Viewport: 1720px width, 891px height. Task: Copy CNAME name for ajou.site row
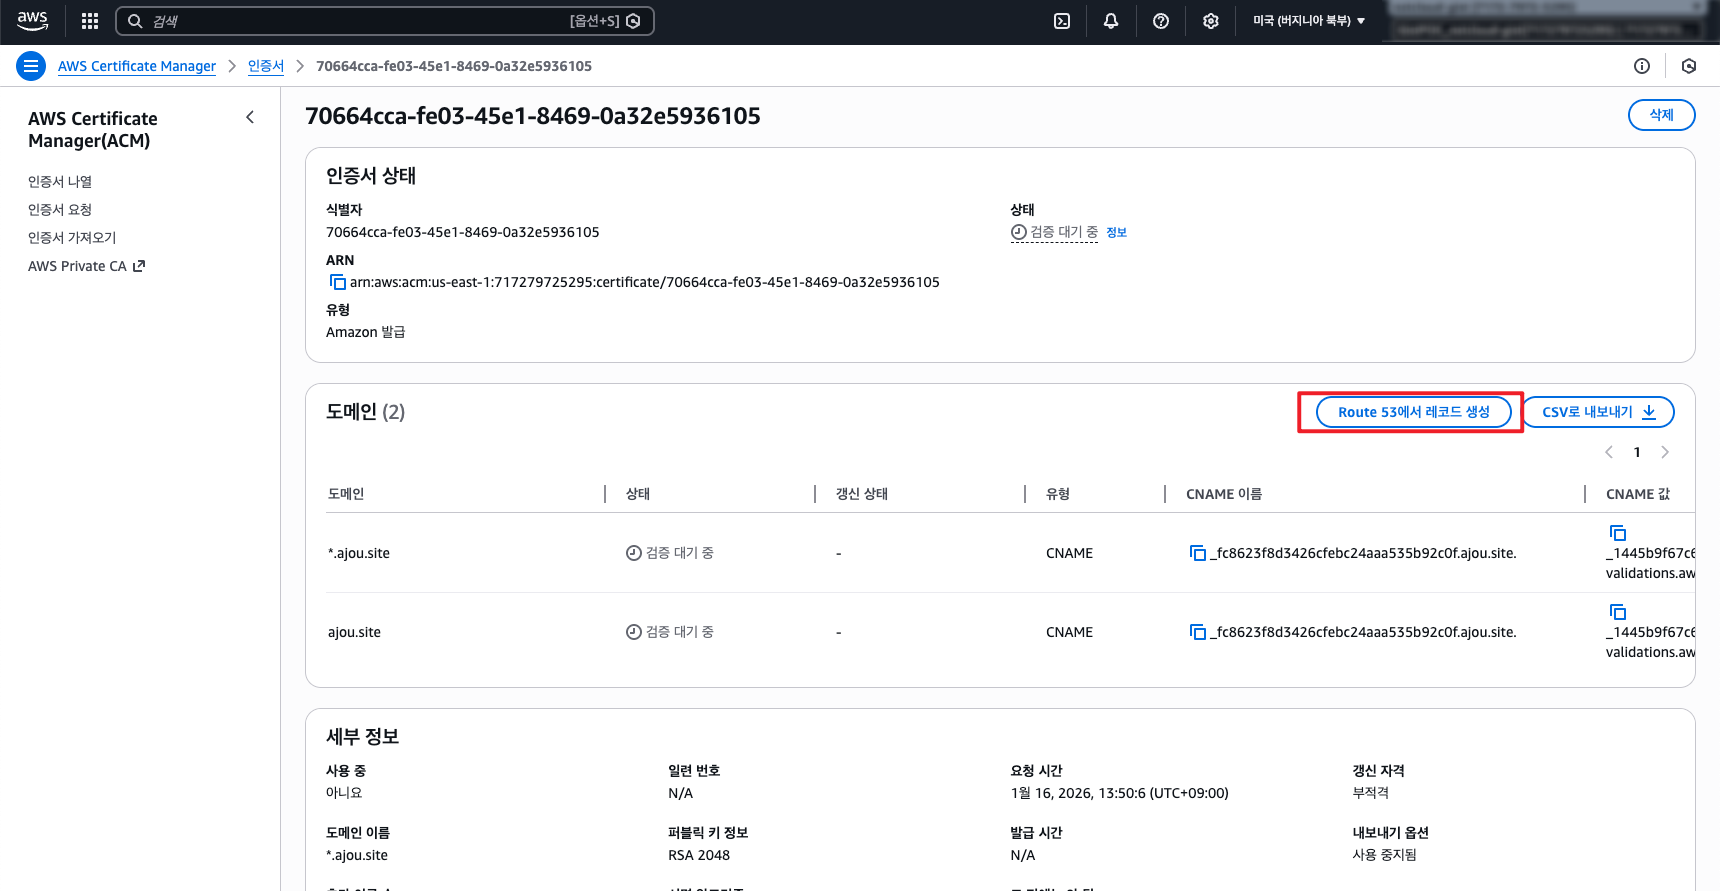click(x=1198, y=632)
